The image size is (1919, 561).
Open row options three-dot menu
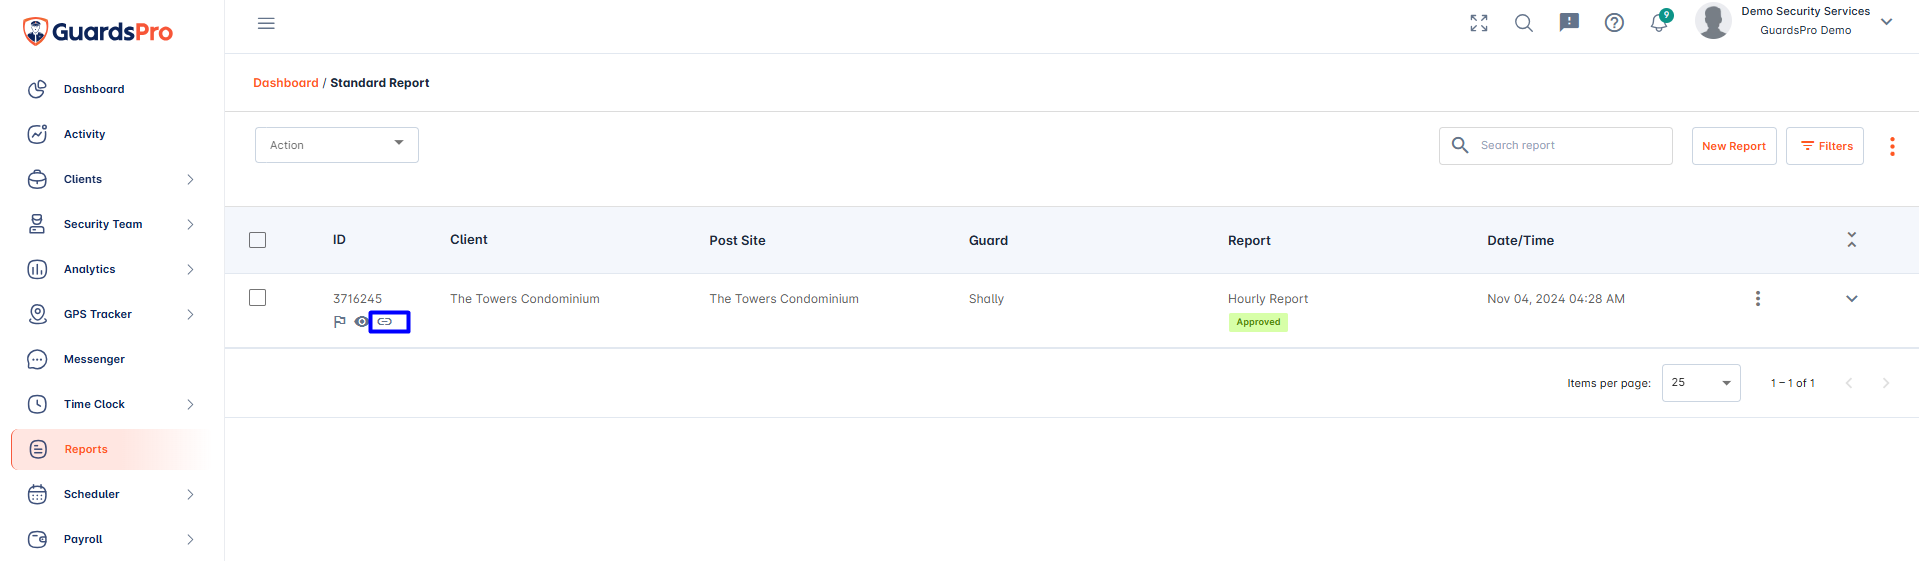click(x=1758, y=299)
